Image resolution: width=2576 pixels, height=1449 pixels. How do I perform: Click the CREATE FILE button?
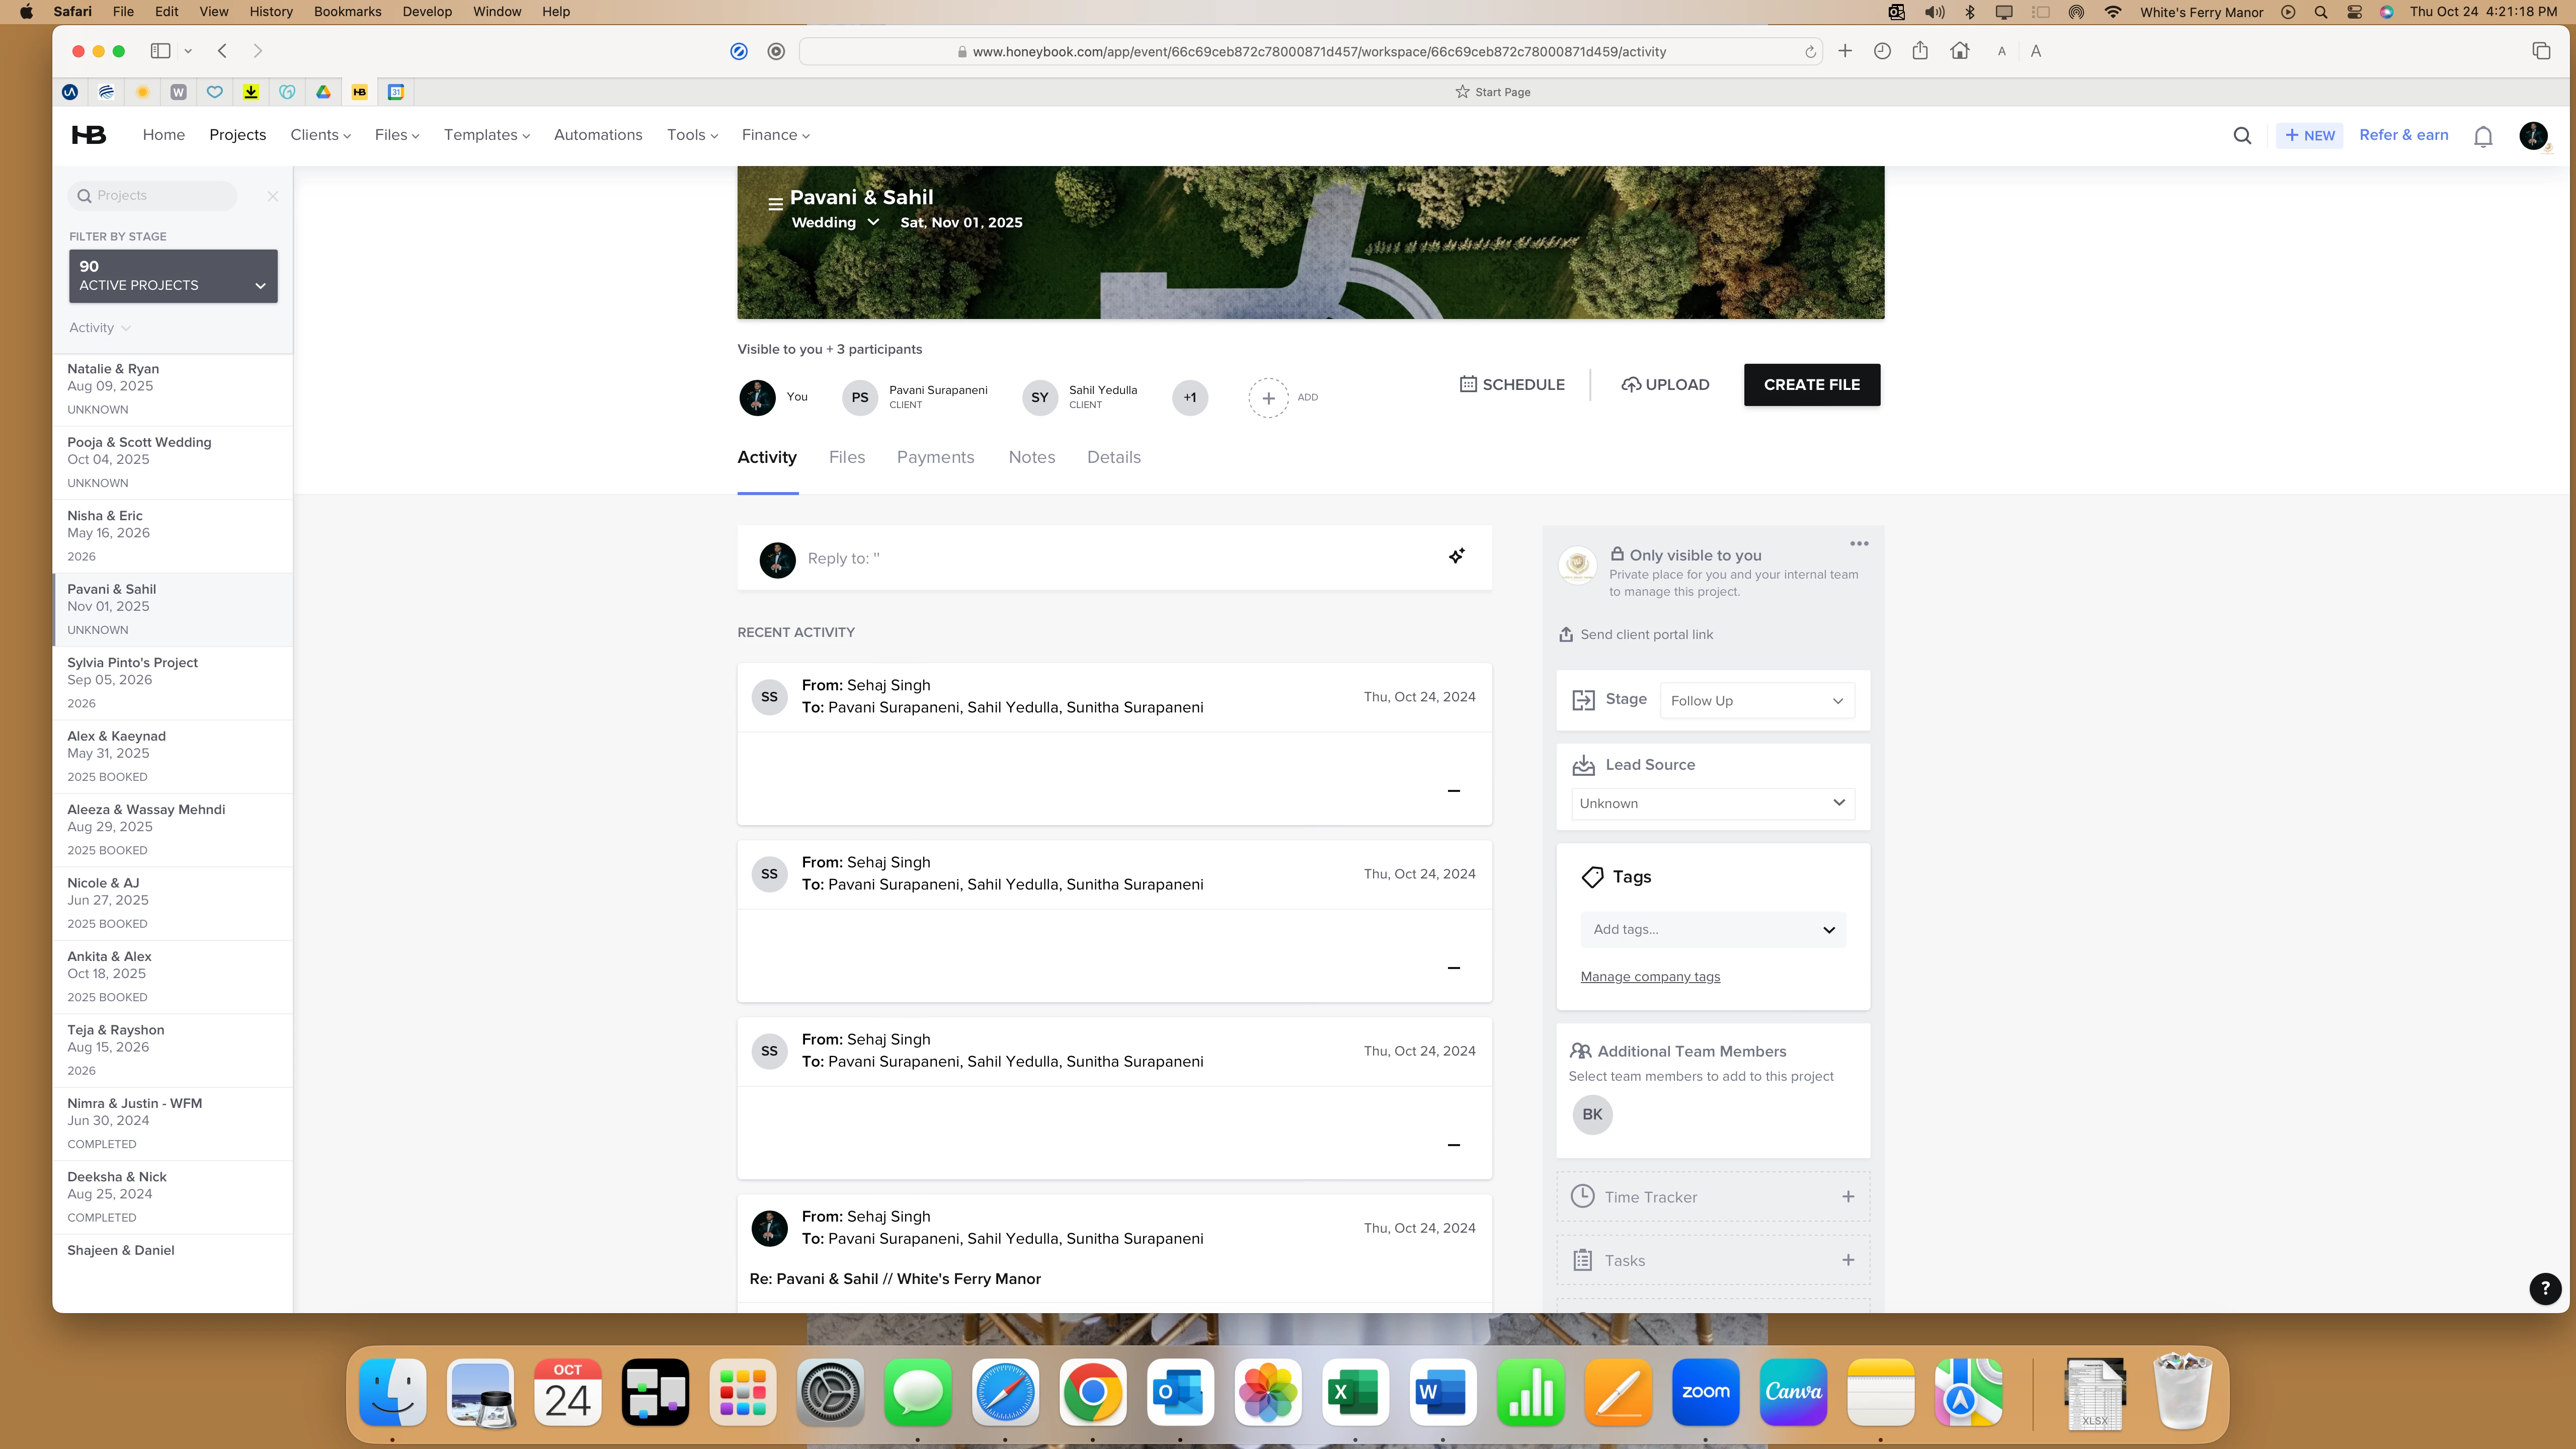coord(1811,385)
